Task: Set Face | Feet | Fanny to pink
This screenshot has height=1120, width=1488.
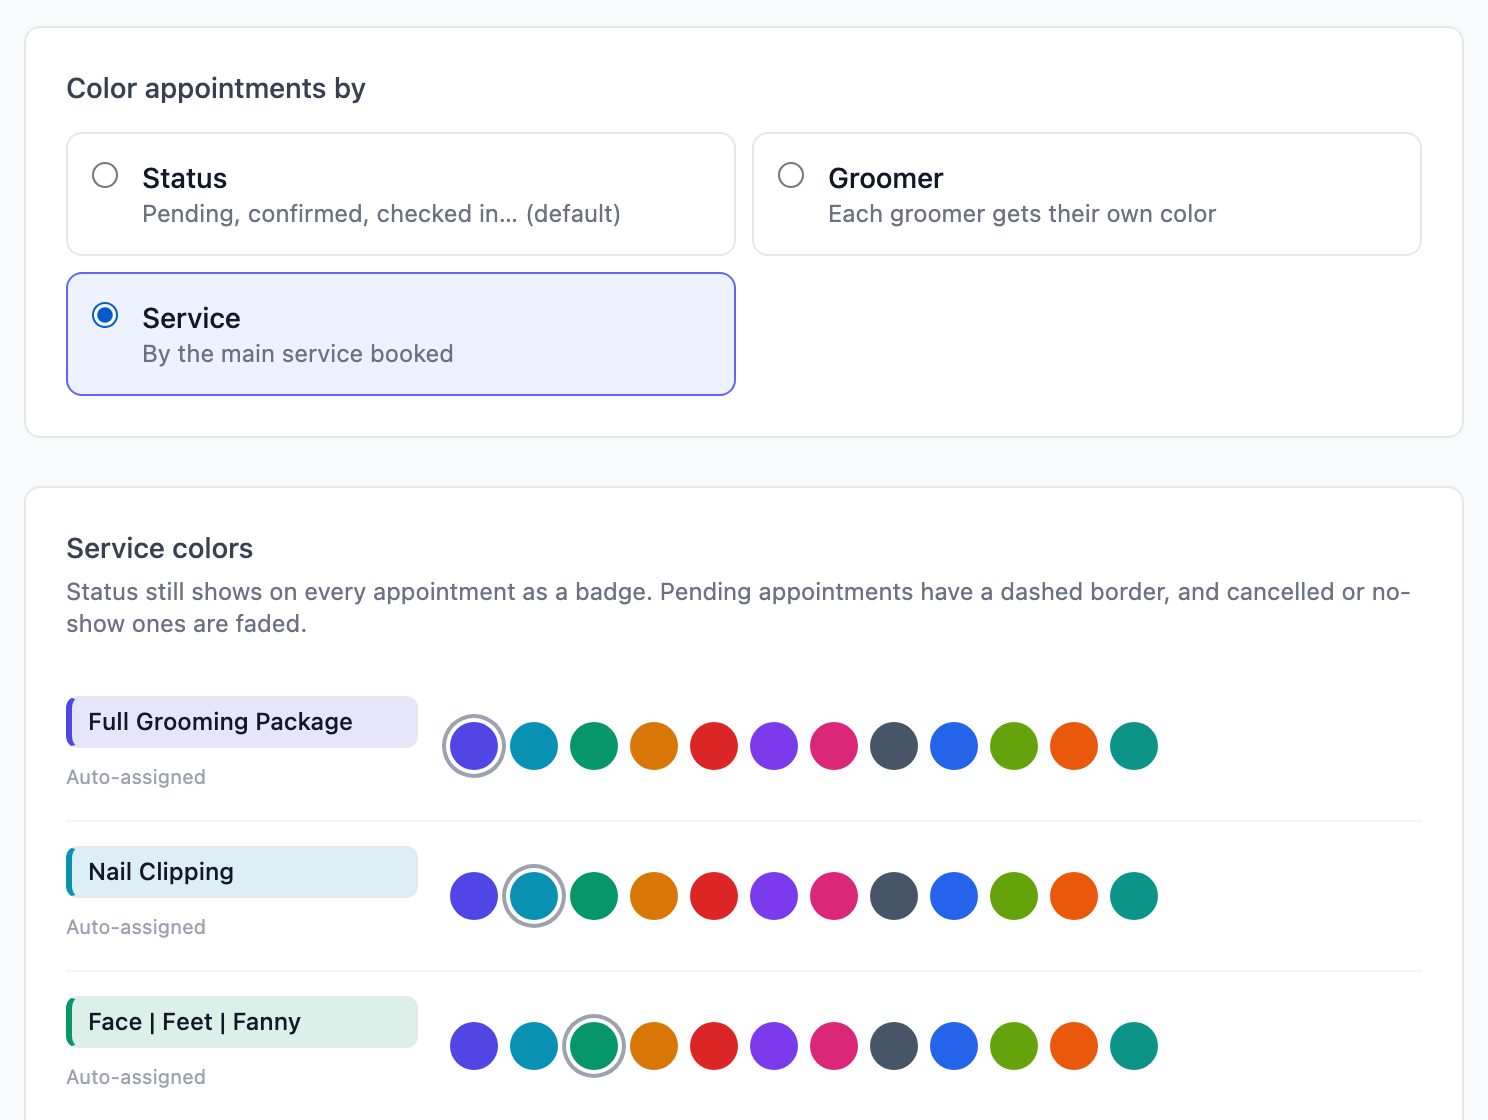Action: tap(834, 1046)
